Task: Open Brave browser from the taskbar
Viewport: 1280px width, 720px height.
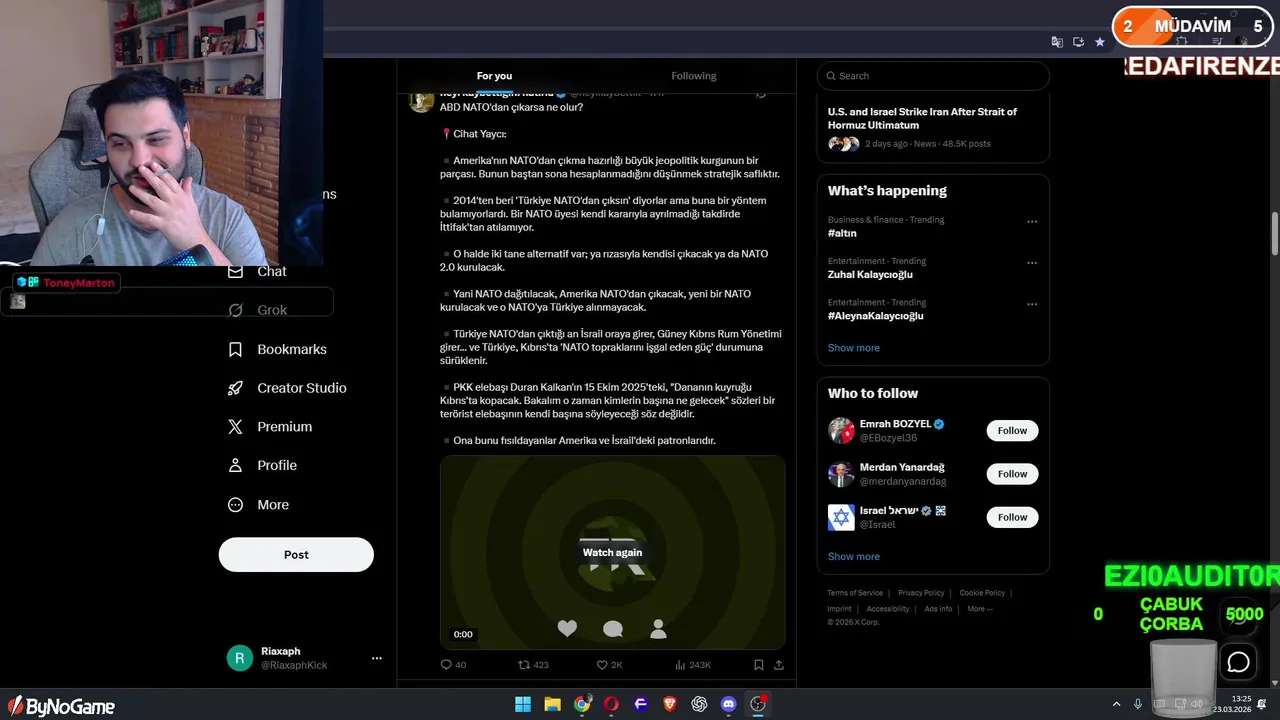Action: pos(670,704)
